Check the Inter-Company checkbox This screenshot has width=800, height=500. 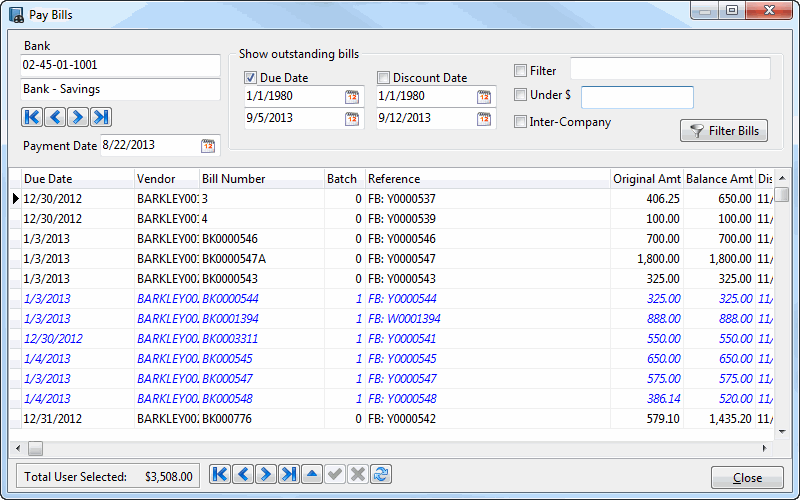click(x=520, y=122)
